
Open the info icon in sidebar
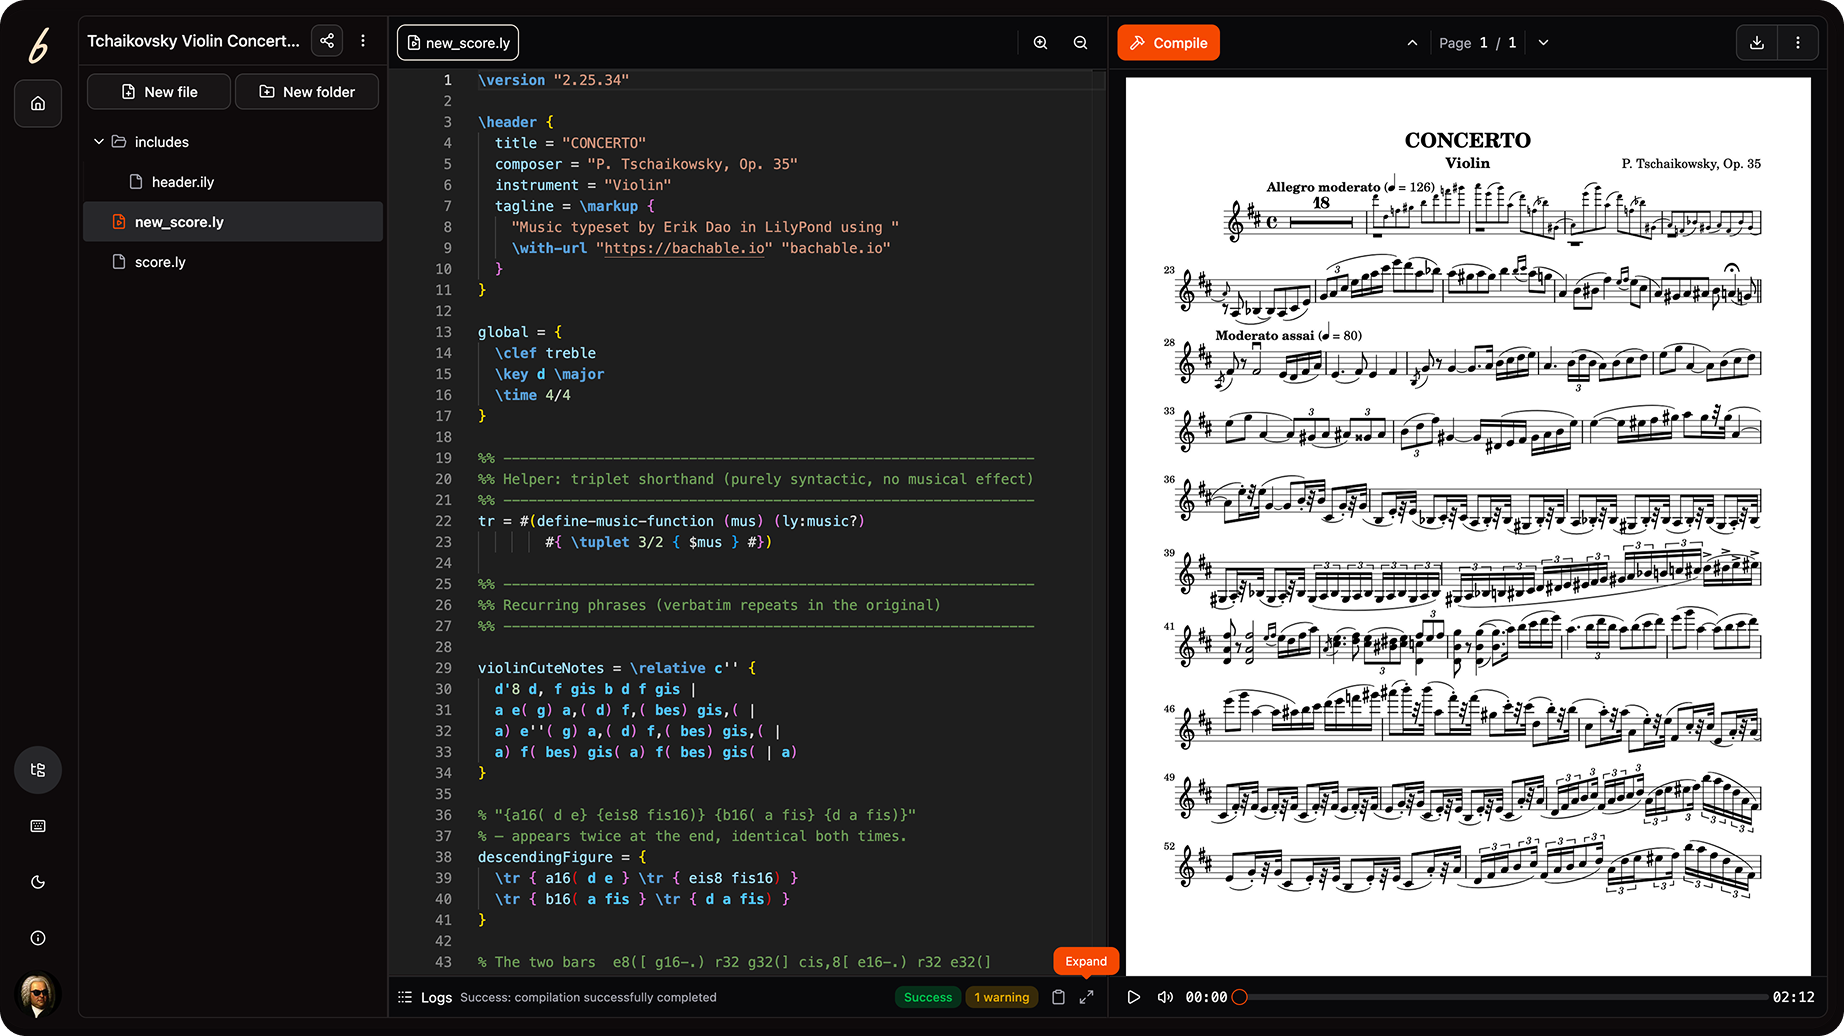(38, 938)
